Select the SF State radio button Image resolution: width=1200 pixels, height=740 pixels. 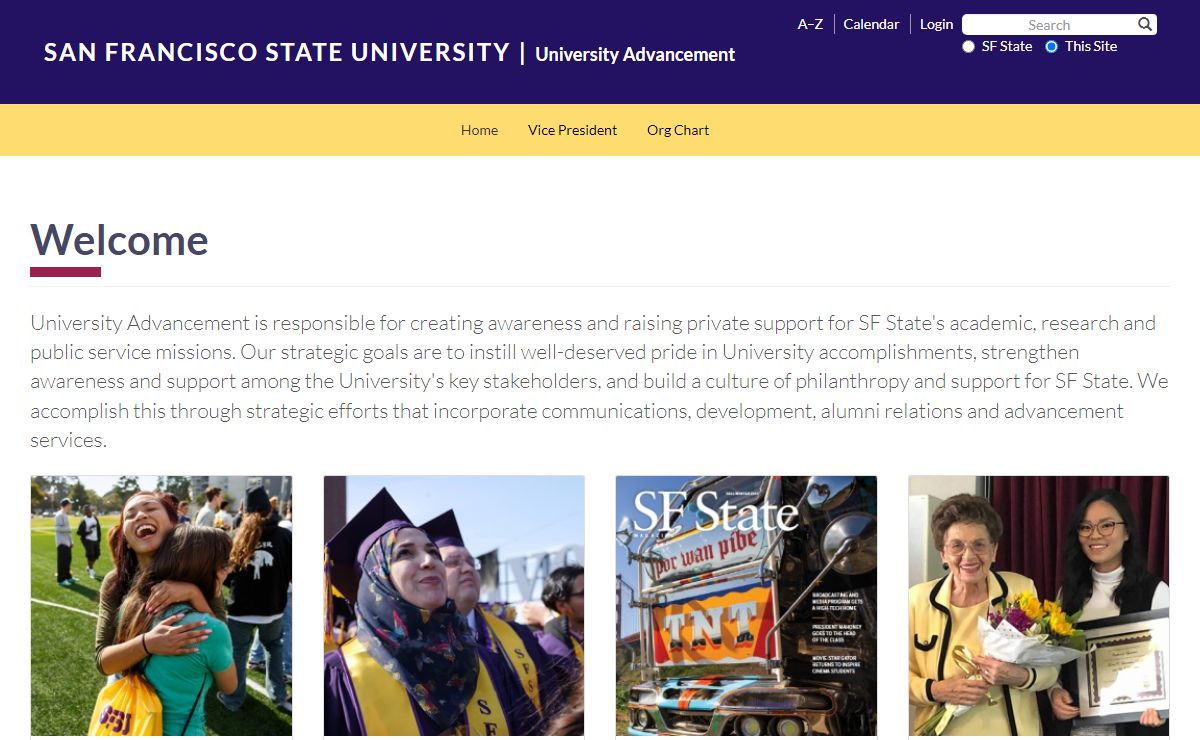[968, 47]
